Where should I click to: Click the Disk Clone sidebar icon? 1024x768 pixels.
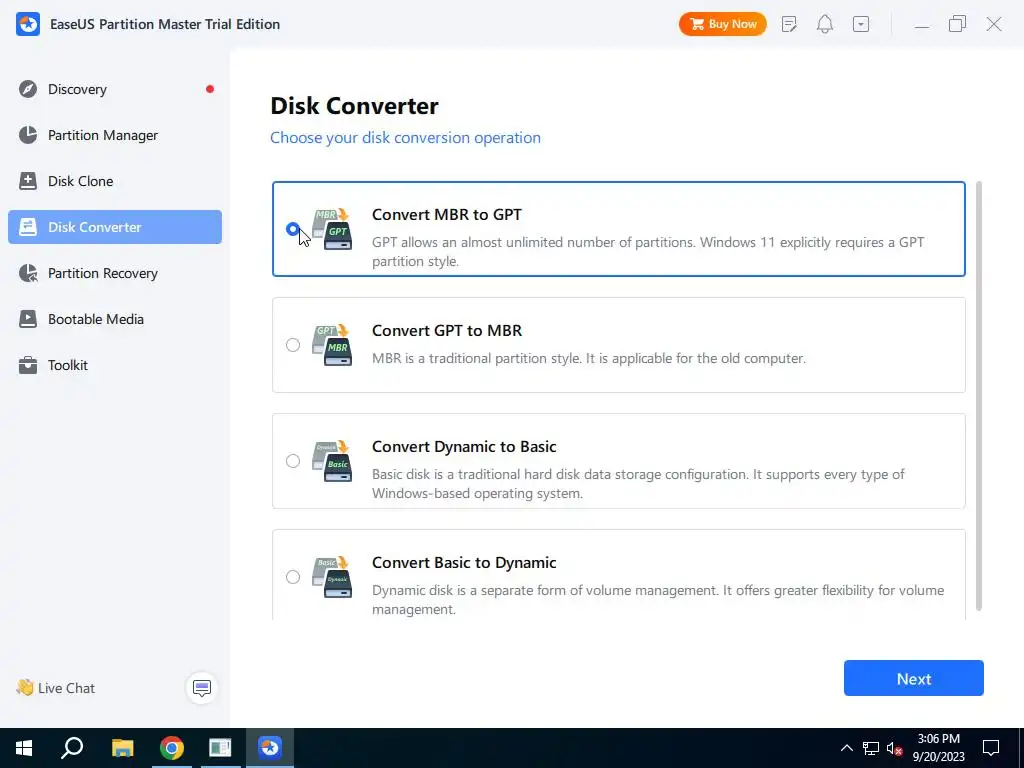coord(28,181)
